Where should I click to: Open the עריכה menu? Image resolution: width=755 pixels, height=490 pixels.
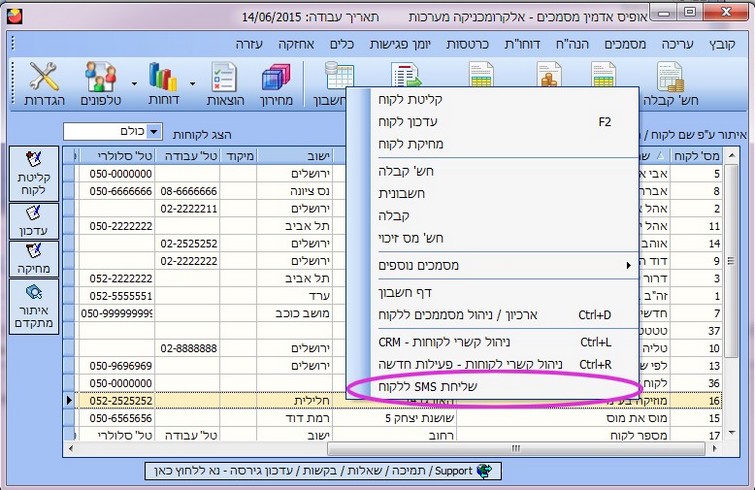677,44
